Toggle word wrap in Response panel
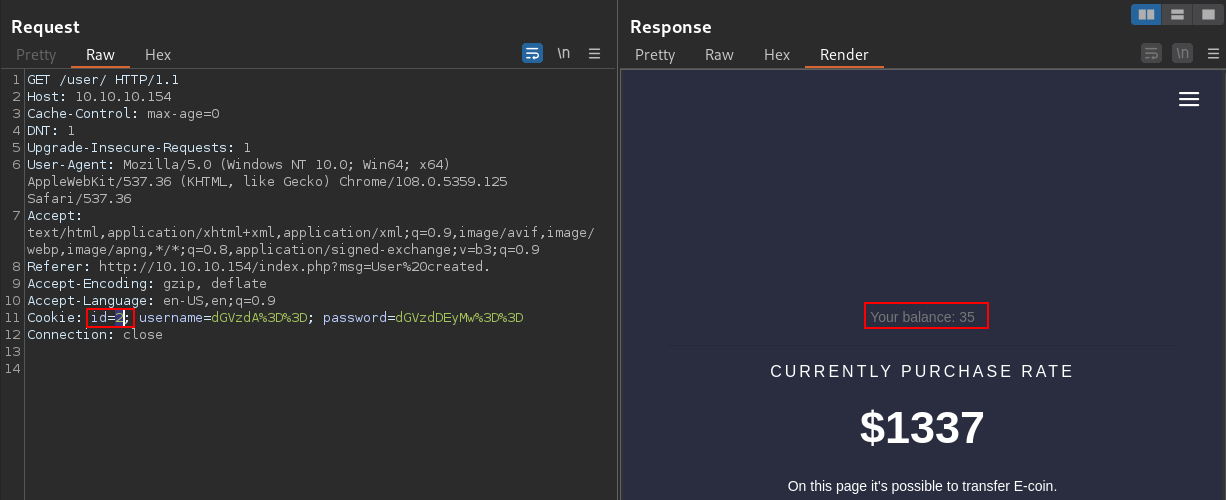 (x=1152, y=53)
